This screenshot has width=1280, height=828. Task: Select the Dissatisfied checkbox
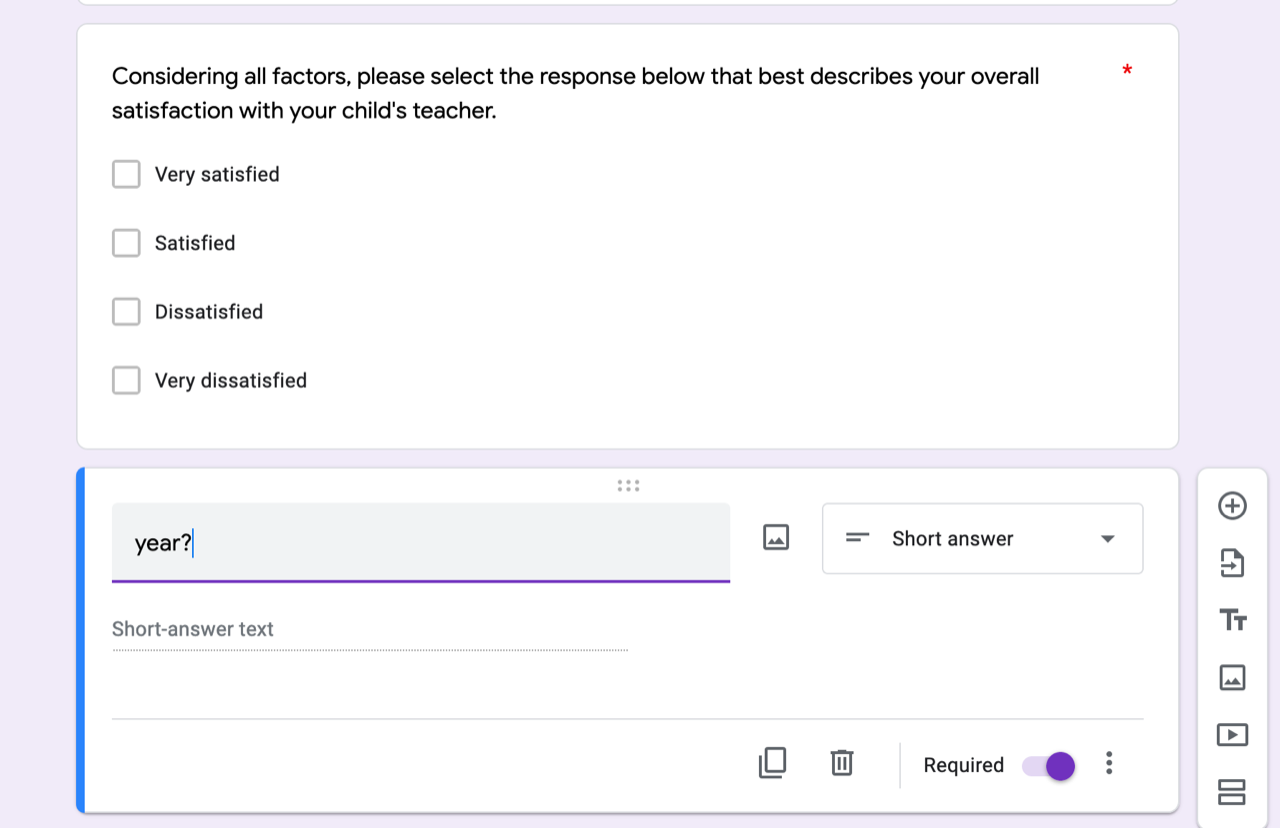pyautogui.click(x=126, y=312)
